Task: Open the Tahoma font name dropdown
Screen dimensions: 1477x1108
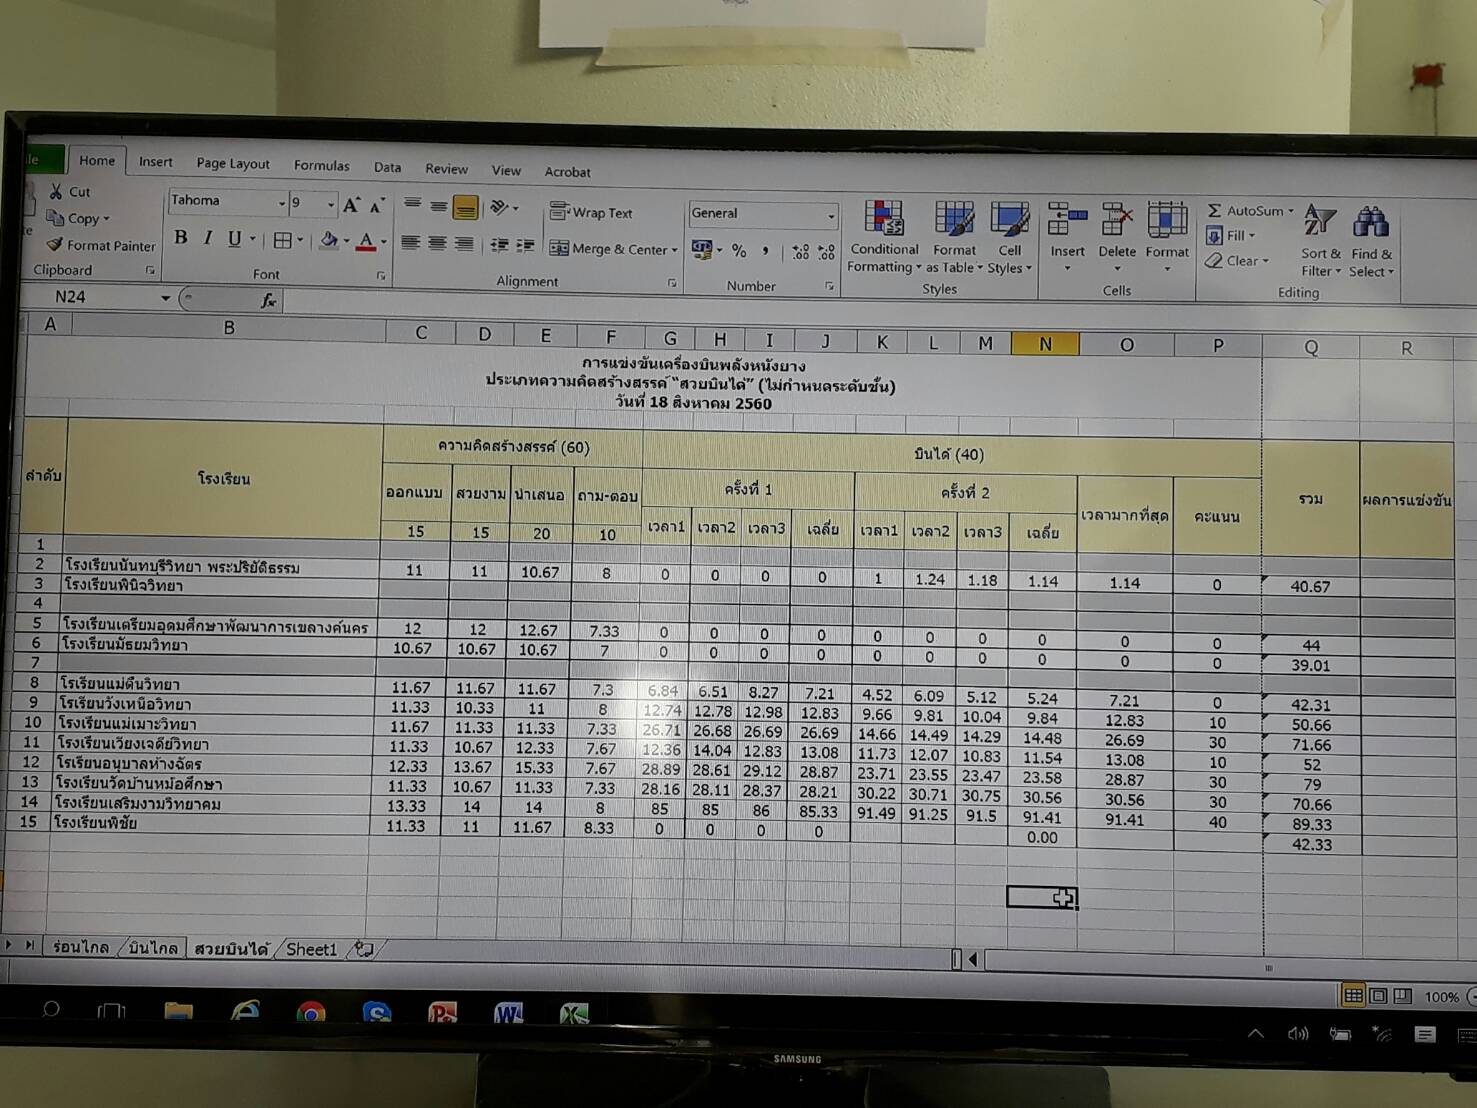Action: (281, 203)
